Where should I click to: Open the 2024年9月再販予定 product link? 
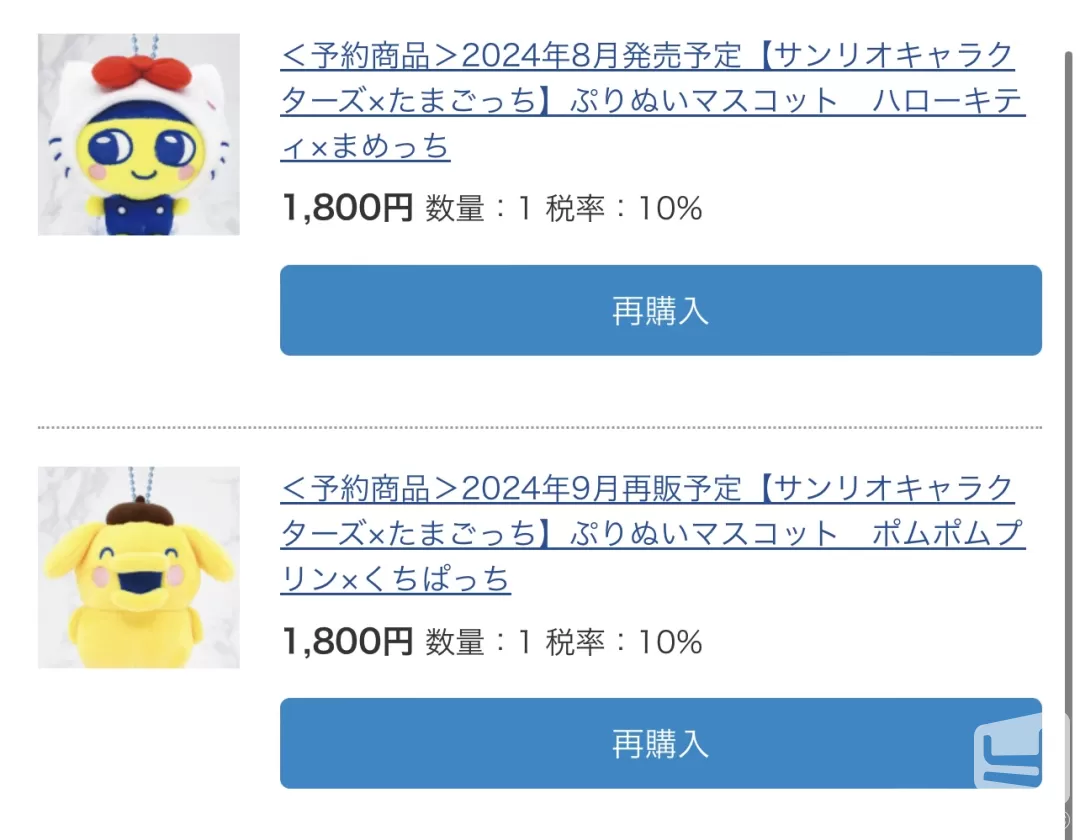[x=653, y=534]
